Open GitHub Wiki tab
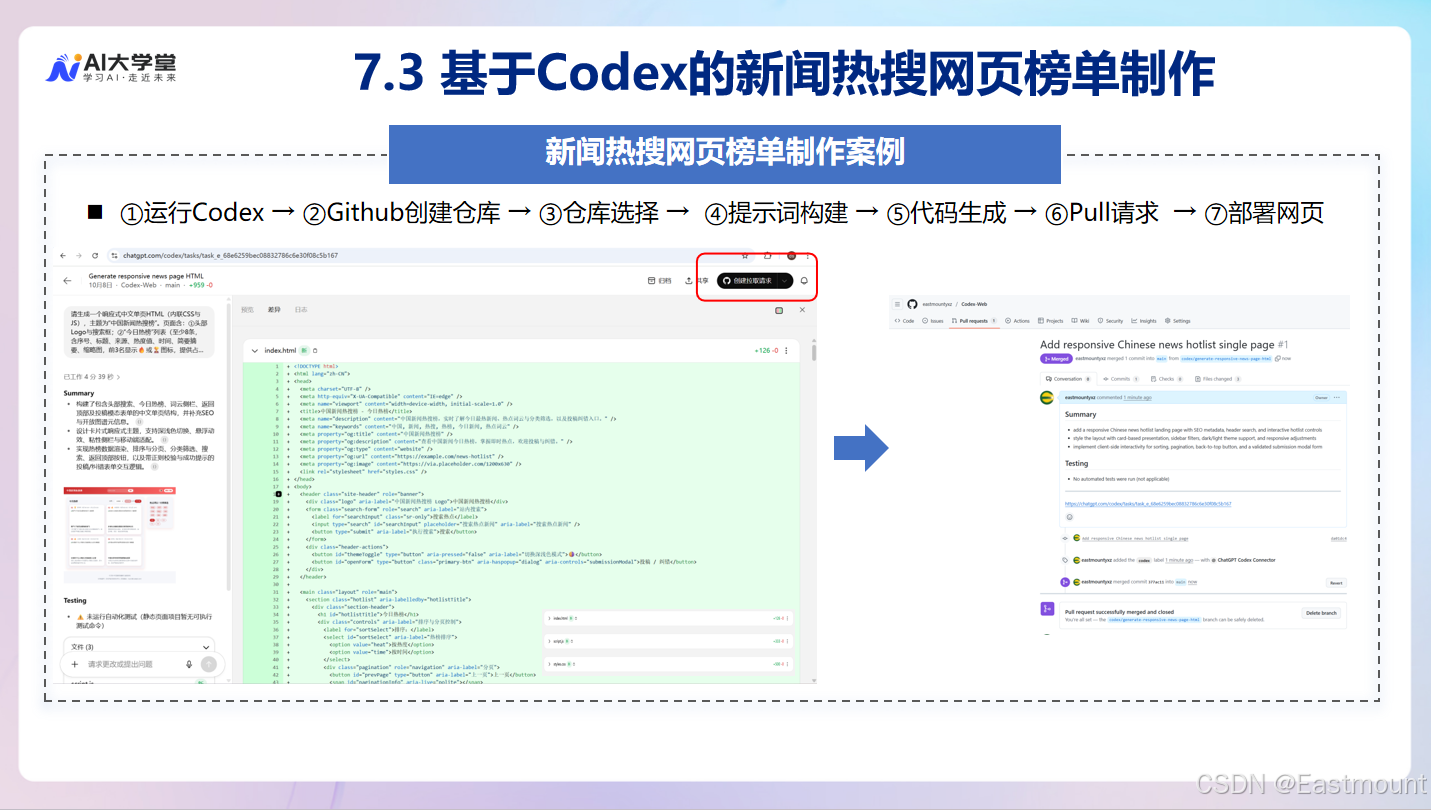 1080,321
